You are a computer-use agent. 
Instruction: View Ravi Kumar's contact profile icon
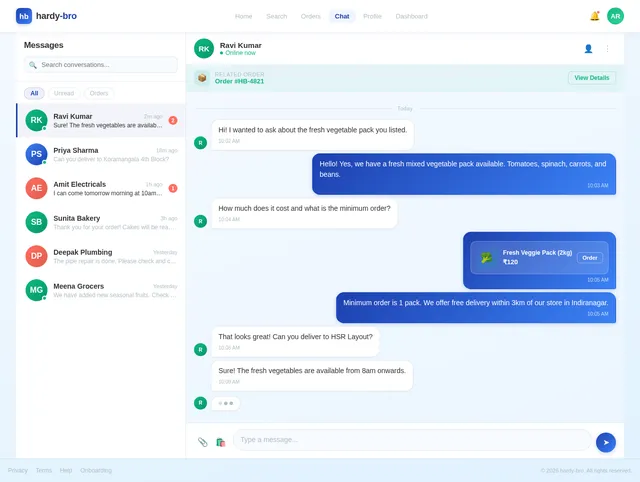tap(588, 49)
